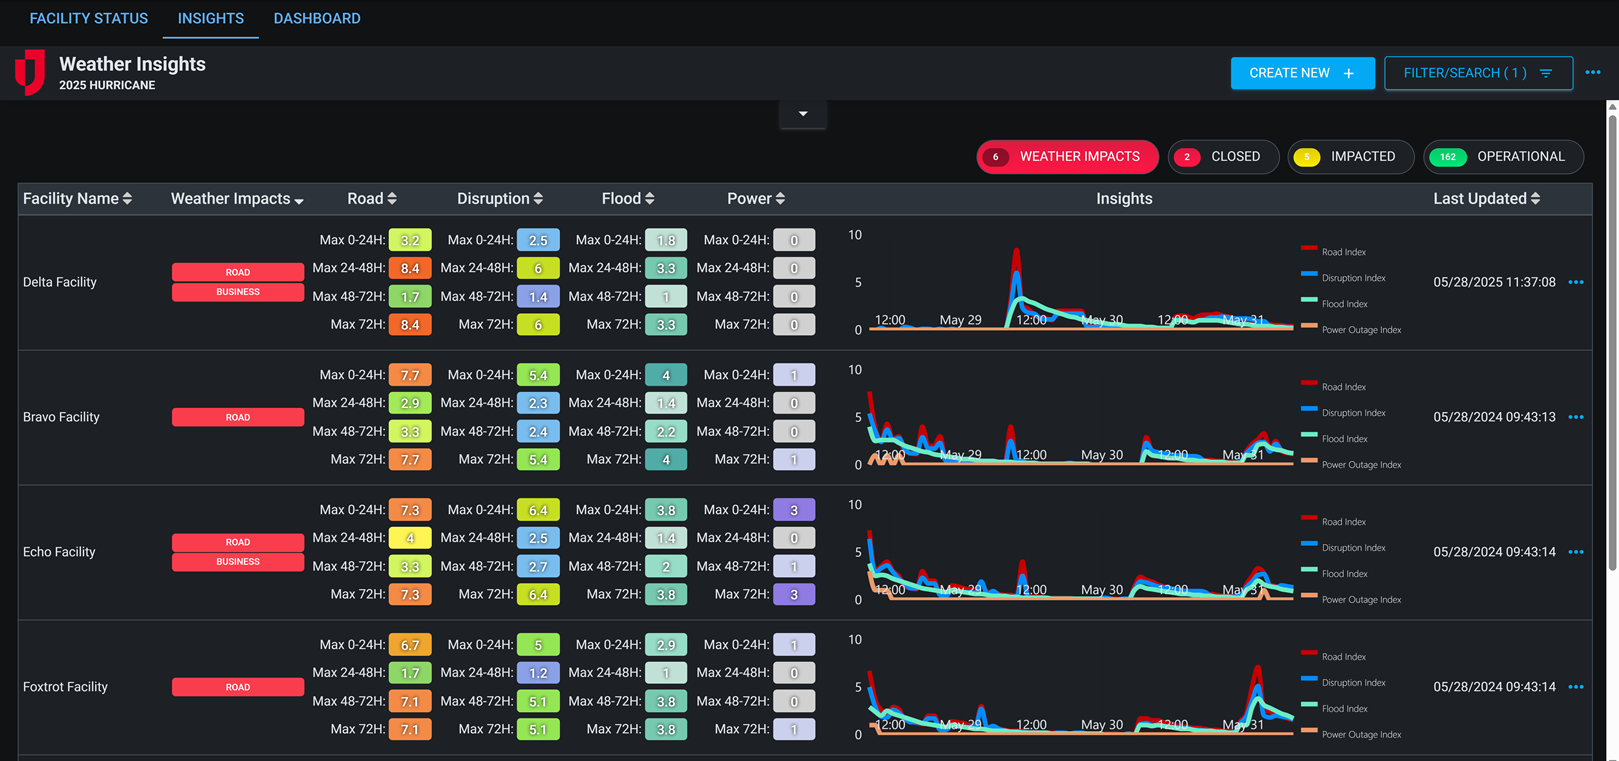Click the Create New button
Image resolution: width=1619 pixels, height=761 pixels.
click(x=1301, y=73)
